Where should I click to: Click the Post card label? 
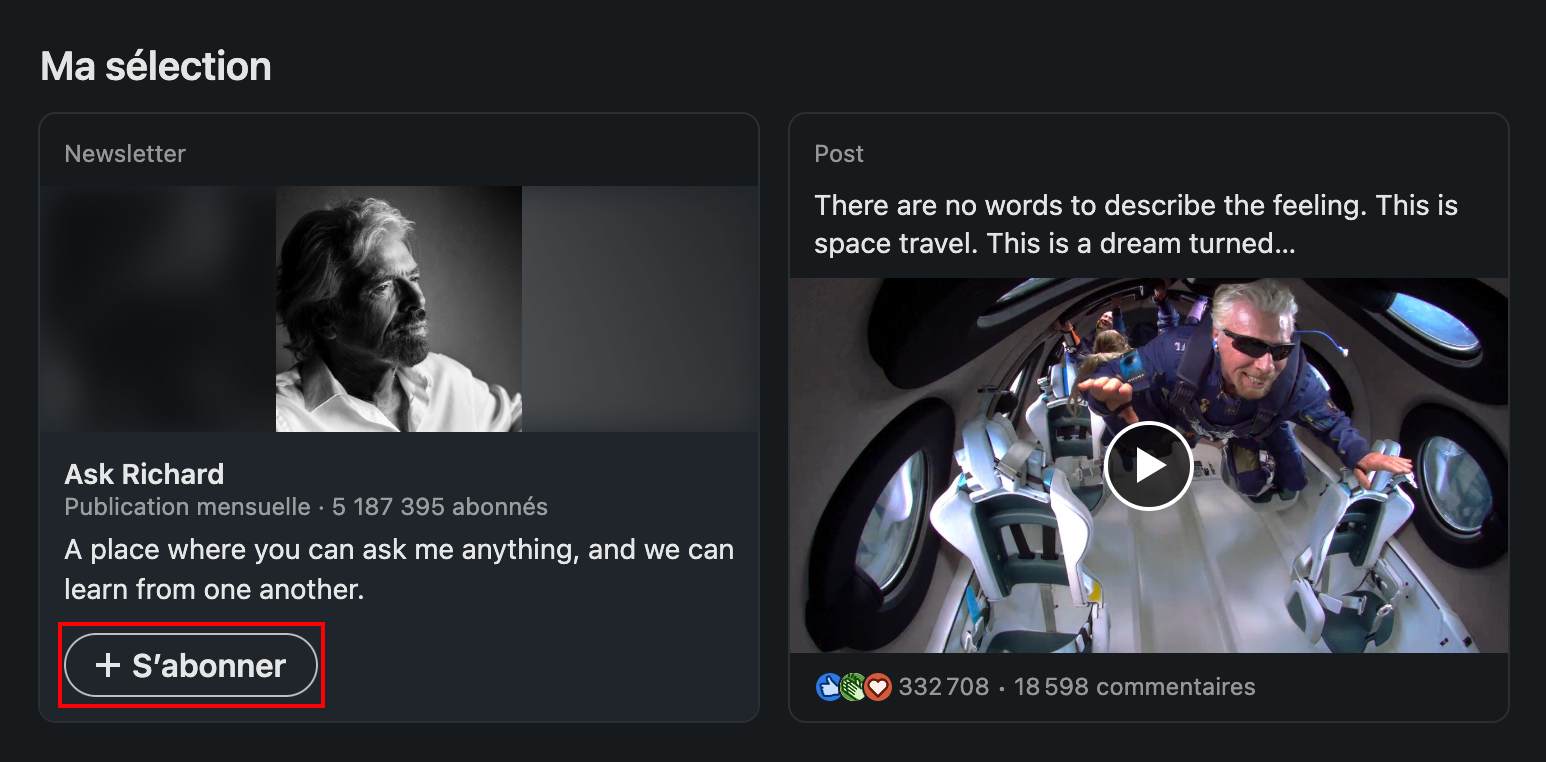tap(839, 154)
